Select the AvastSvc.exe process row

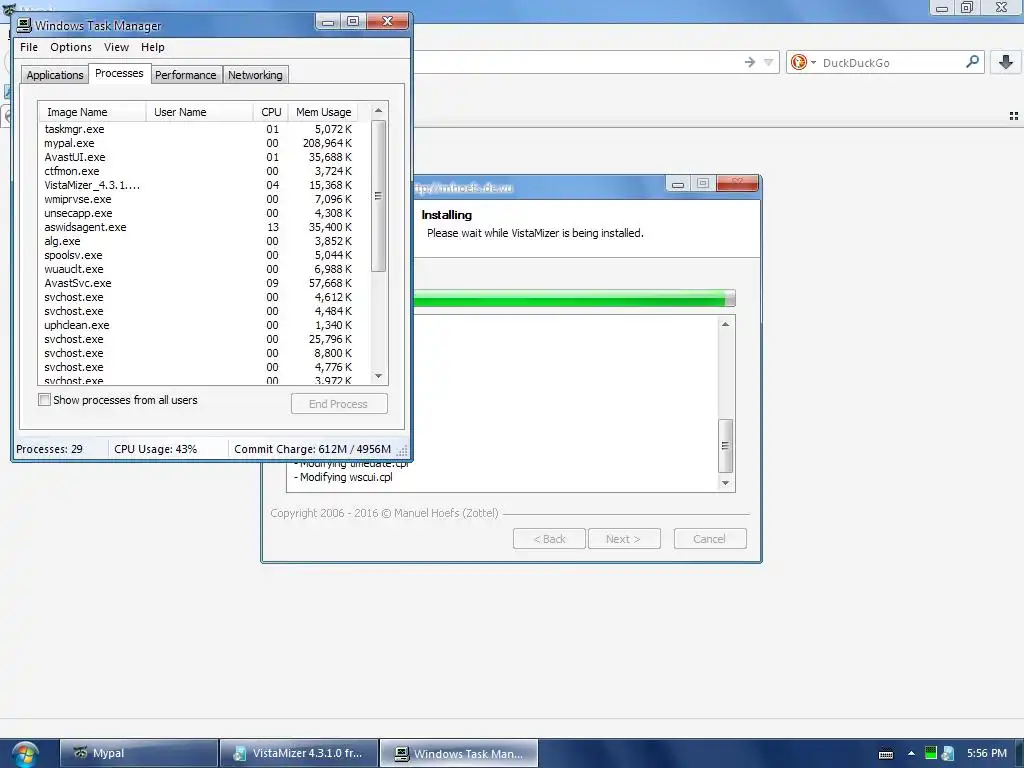click(204, 283)
